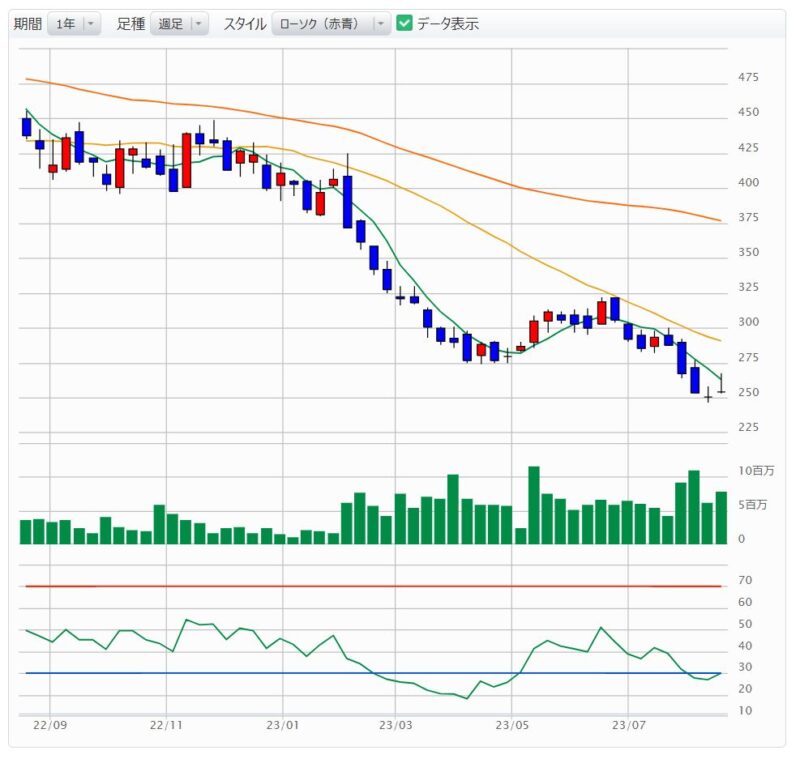This screenshot has height=759, width=800.
Task: Click the 足種 label text
Action: click(131, 24)
